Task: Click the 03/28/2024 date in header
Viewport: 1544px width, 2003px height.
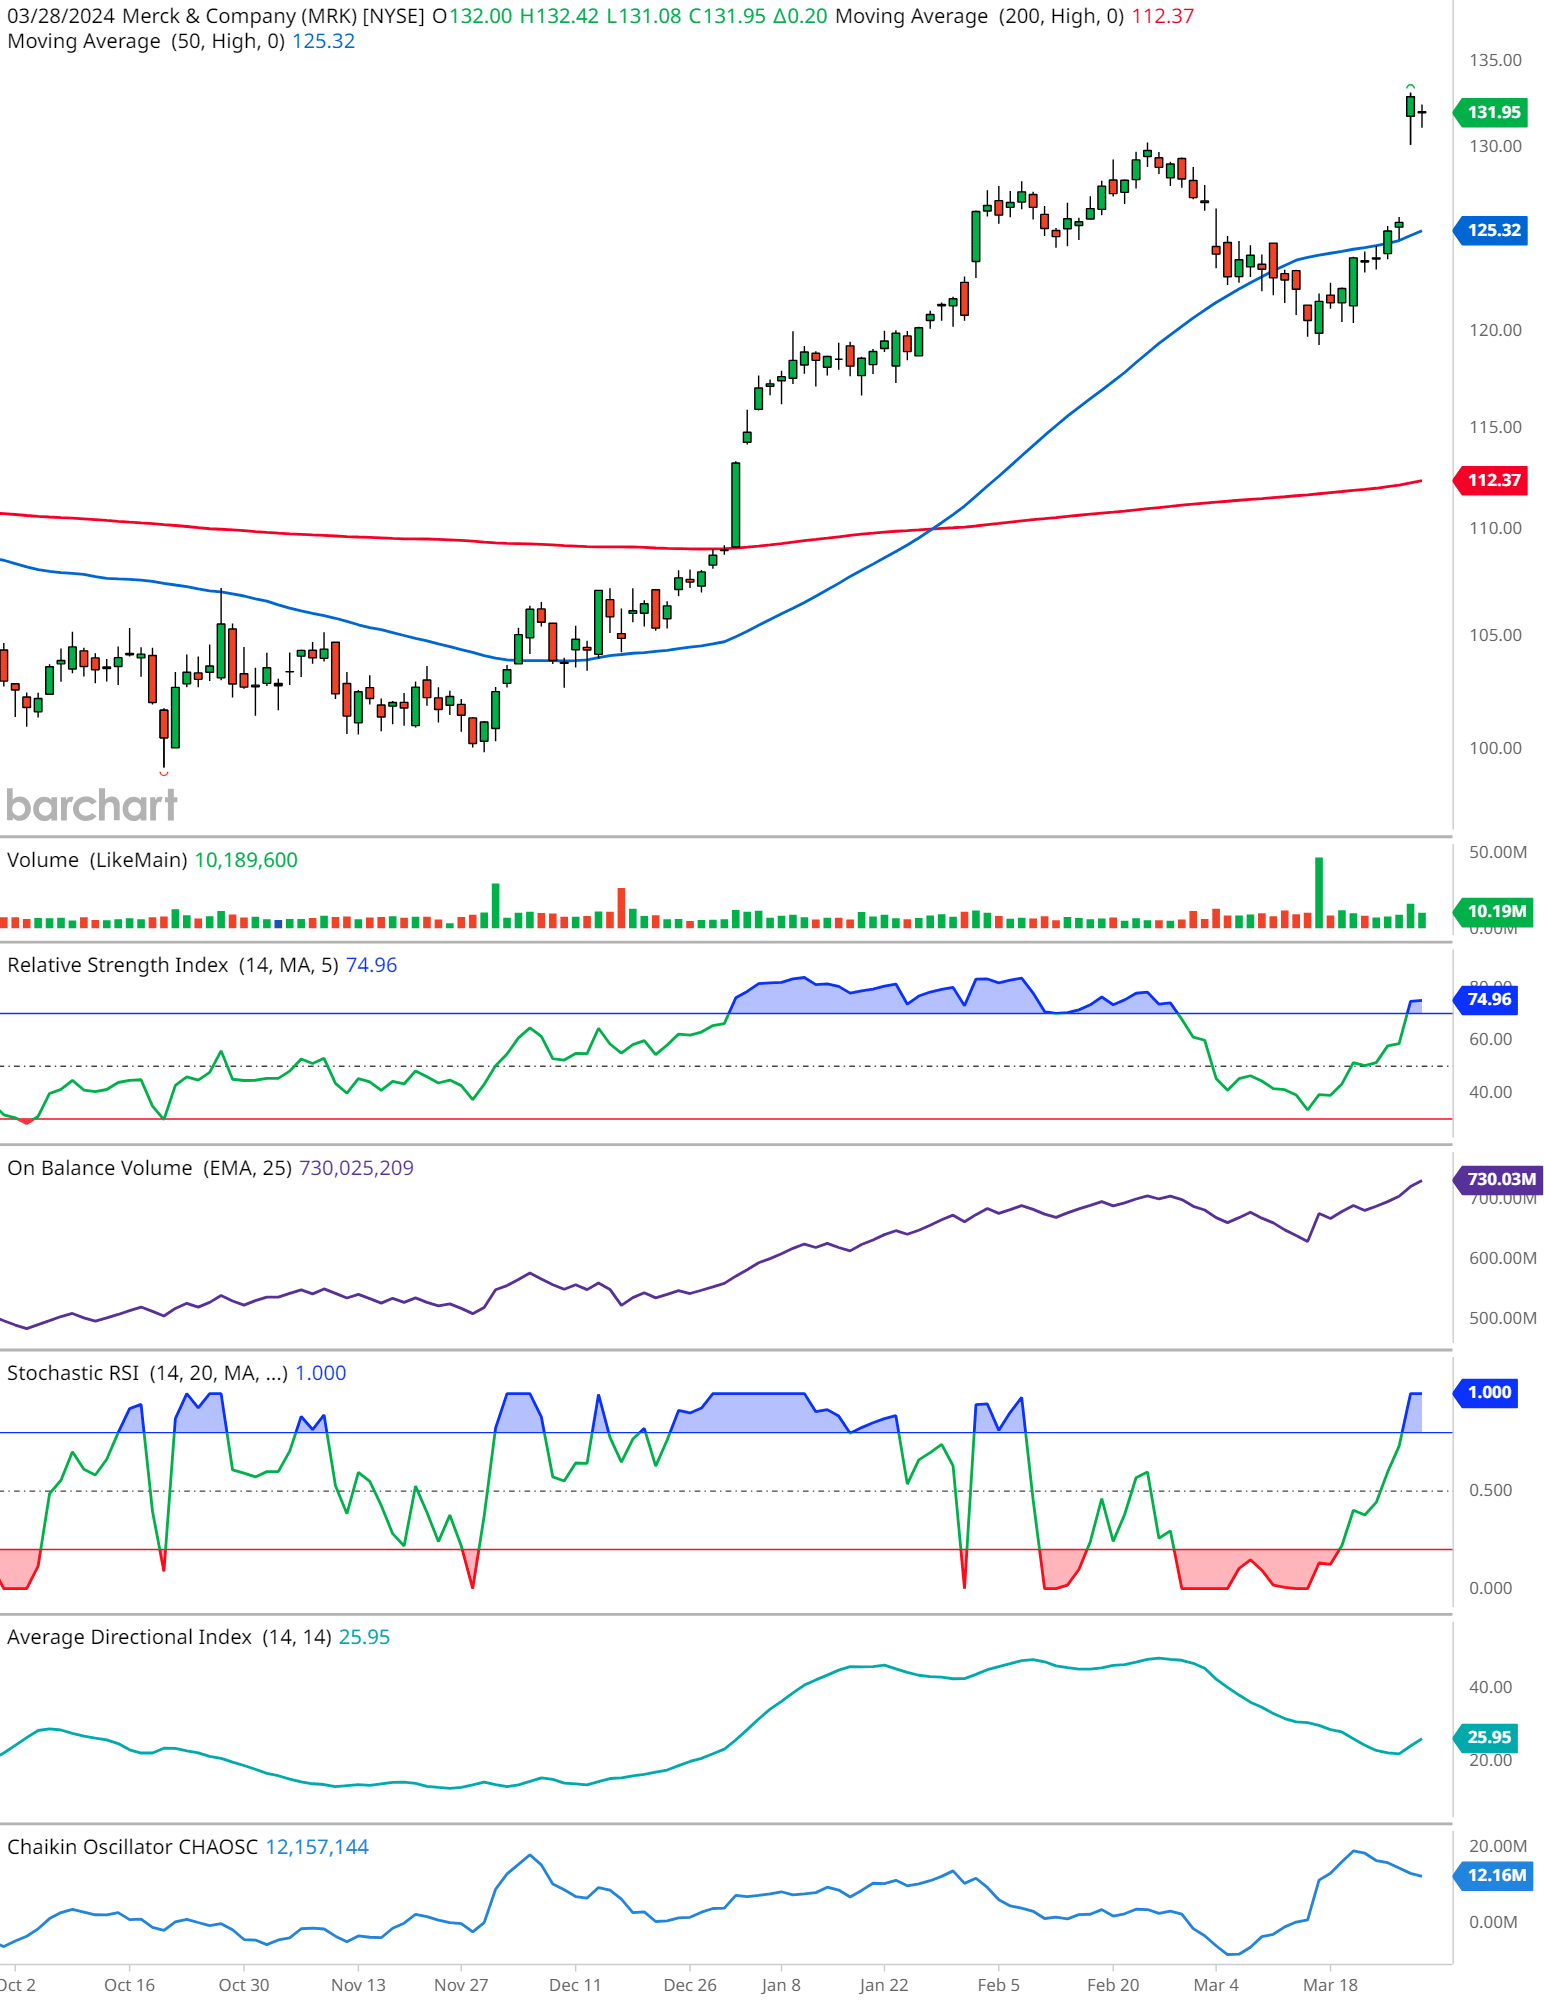Action: click(x=61, y=16)
